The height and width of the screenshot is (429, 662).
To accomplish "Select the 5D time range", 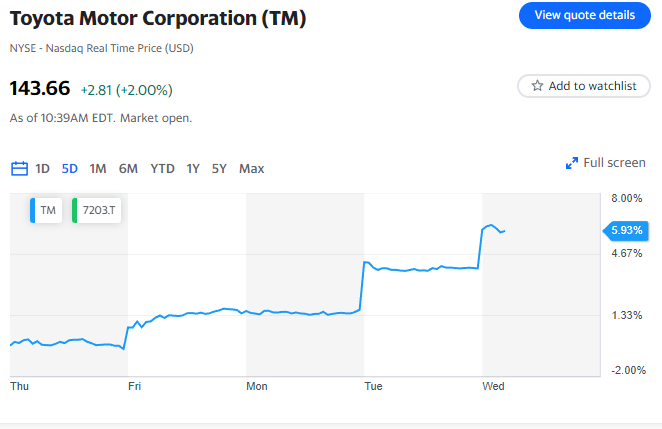I will point(70,168).
